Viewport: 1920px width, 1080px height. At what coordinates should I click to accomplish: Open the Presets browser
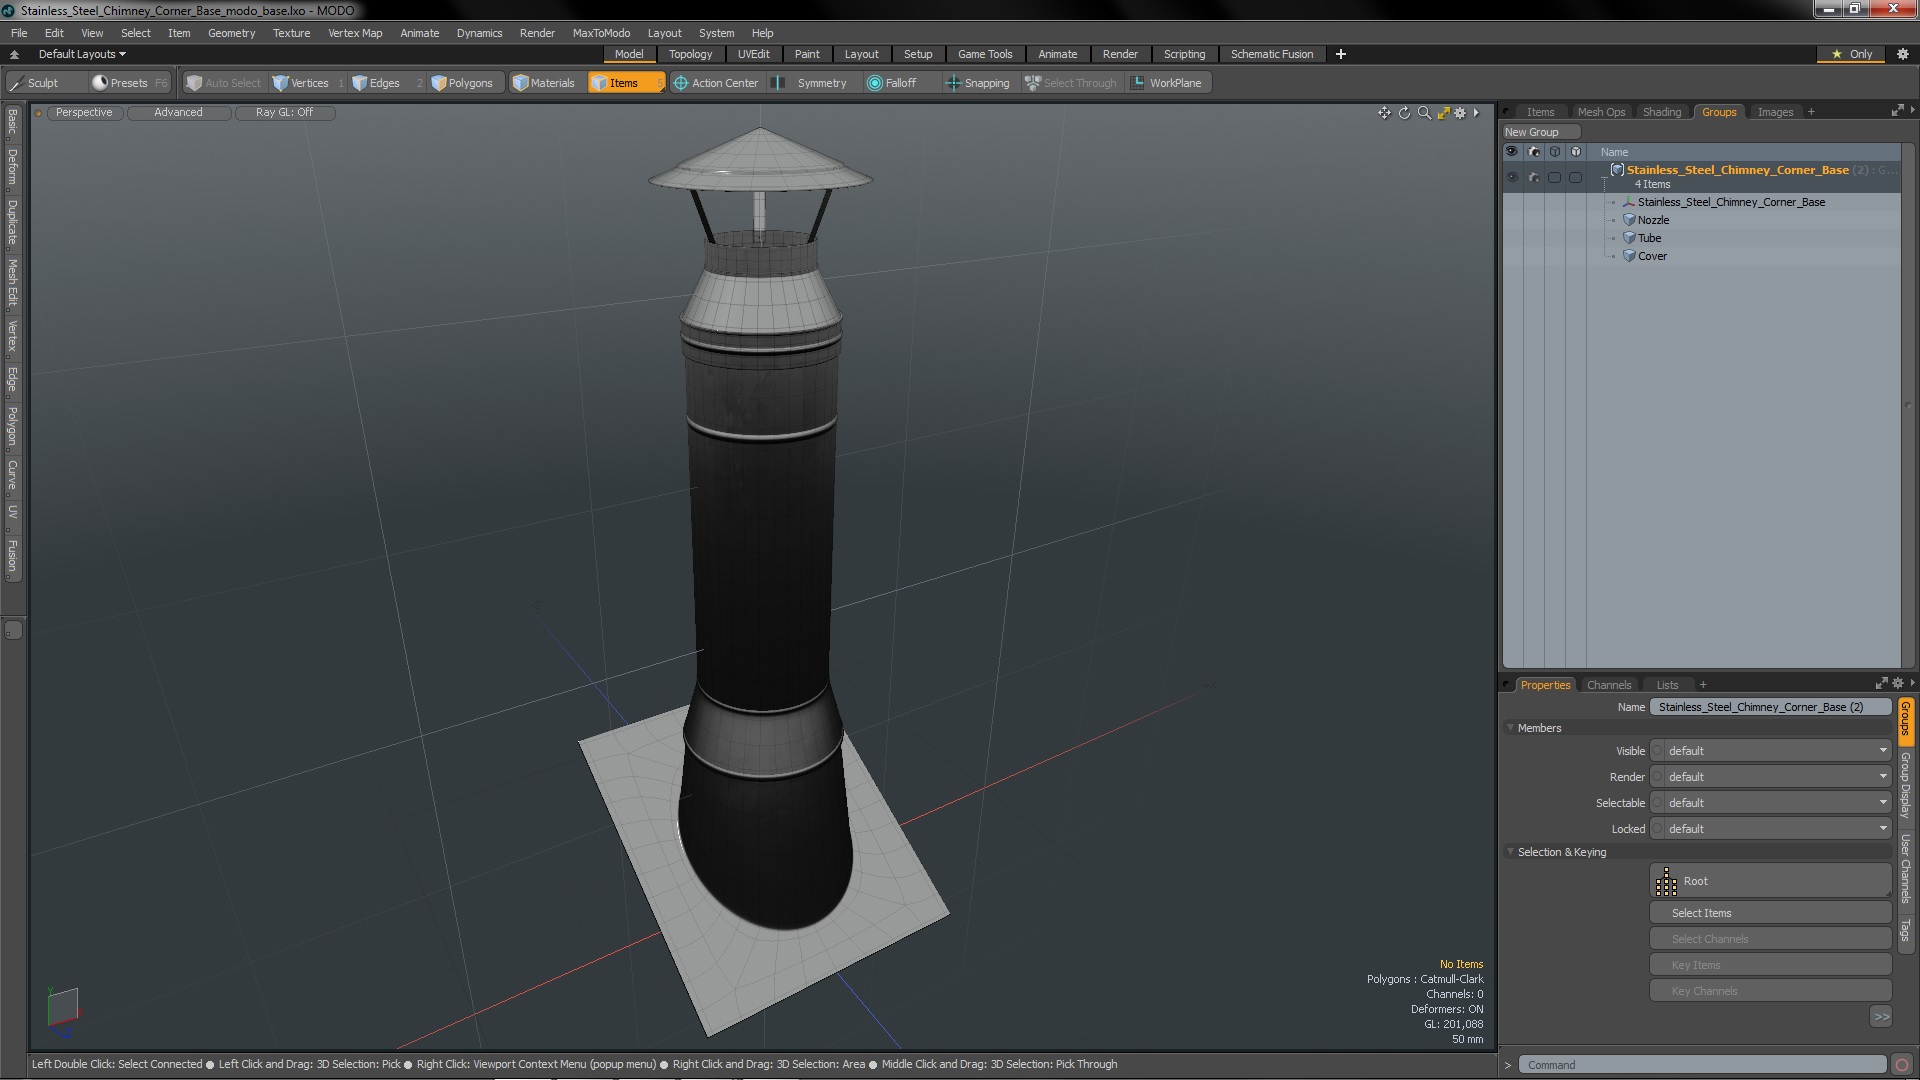point(128,83)
